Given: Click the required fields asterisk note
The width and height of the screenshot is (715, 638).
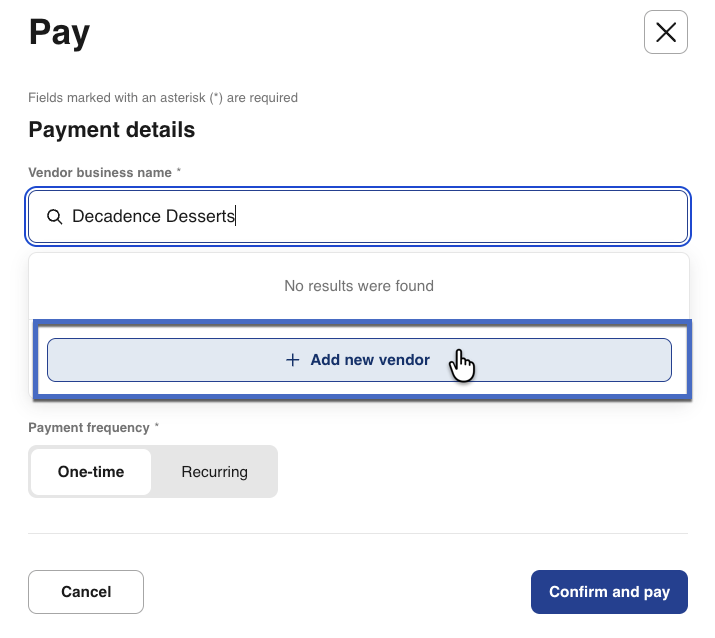Looking at the screenshot, I should tap(162, 98).
